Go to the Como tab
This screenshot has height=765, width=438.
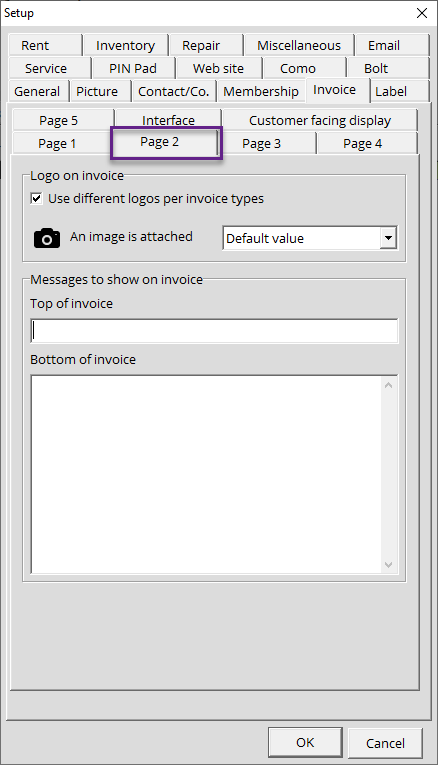point(304,68)
